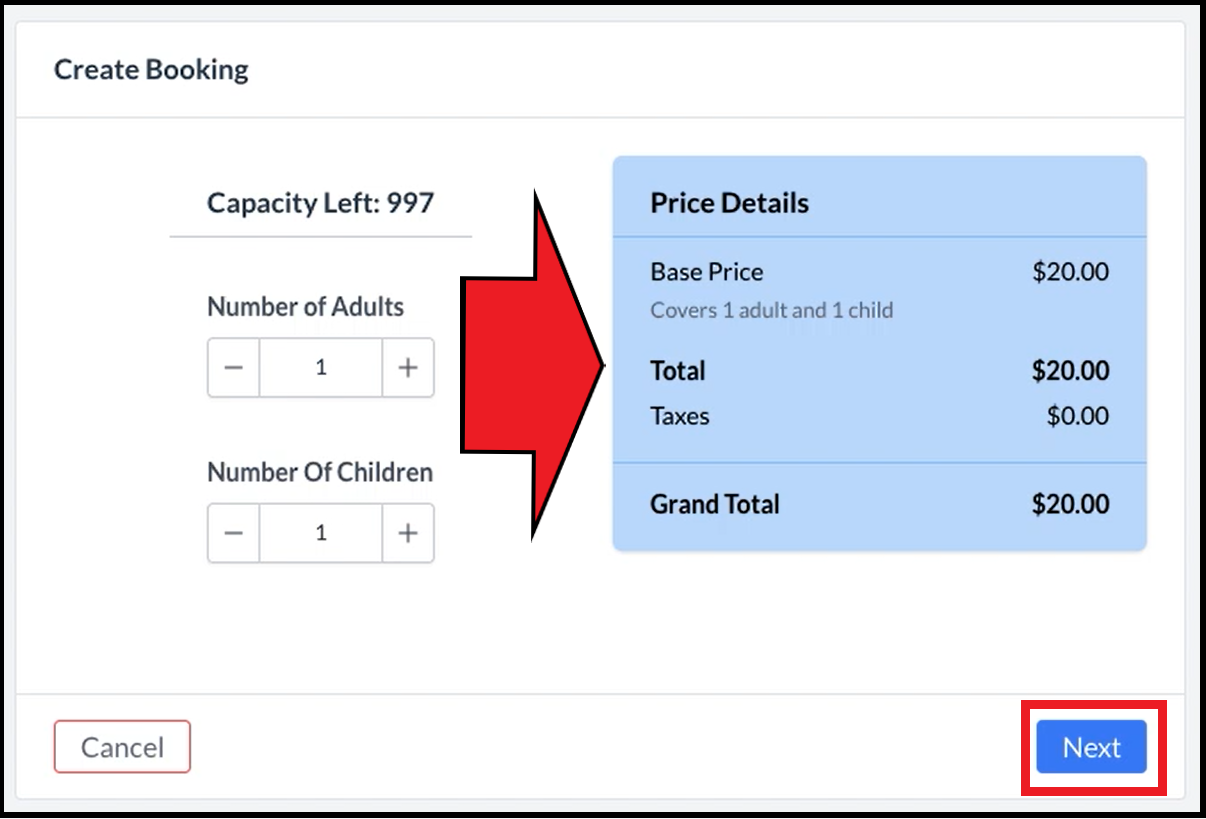
Task: Click the Grand Total amount of $20.00
Action: [x=1071, y=504]
